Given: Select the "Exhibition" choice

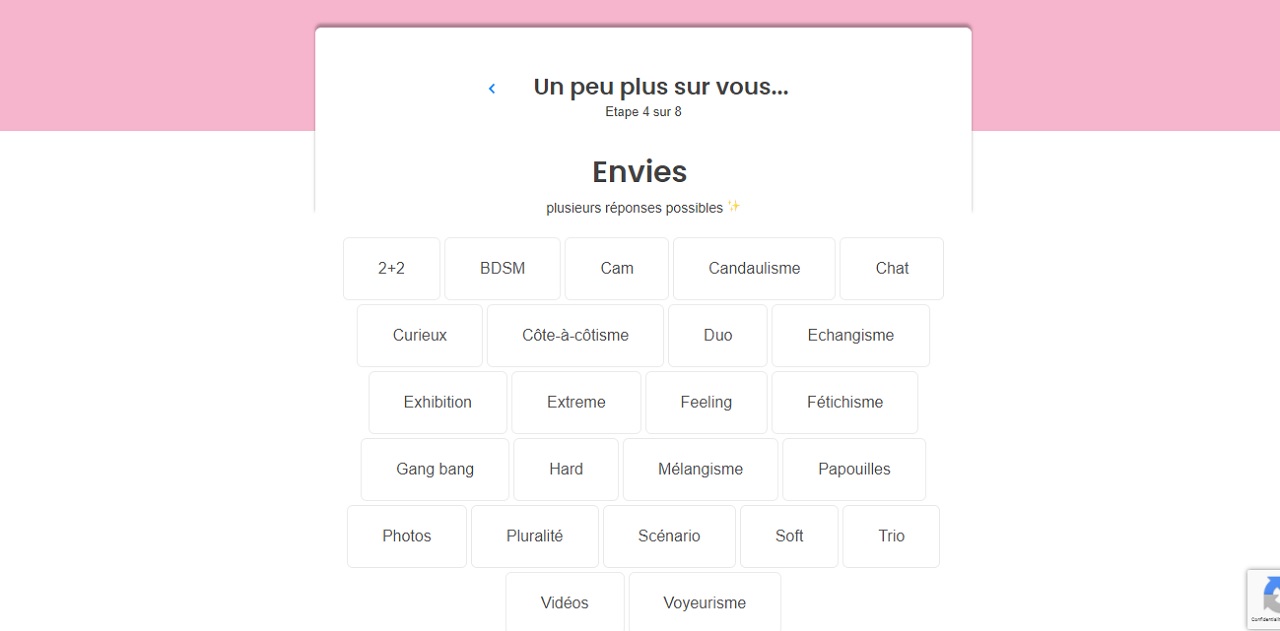Looking at the screenshot, I should click(x=437, y=402).
